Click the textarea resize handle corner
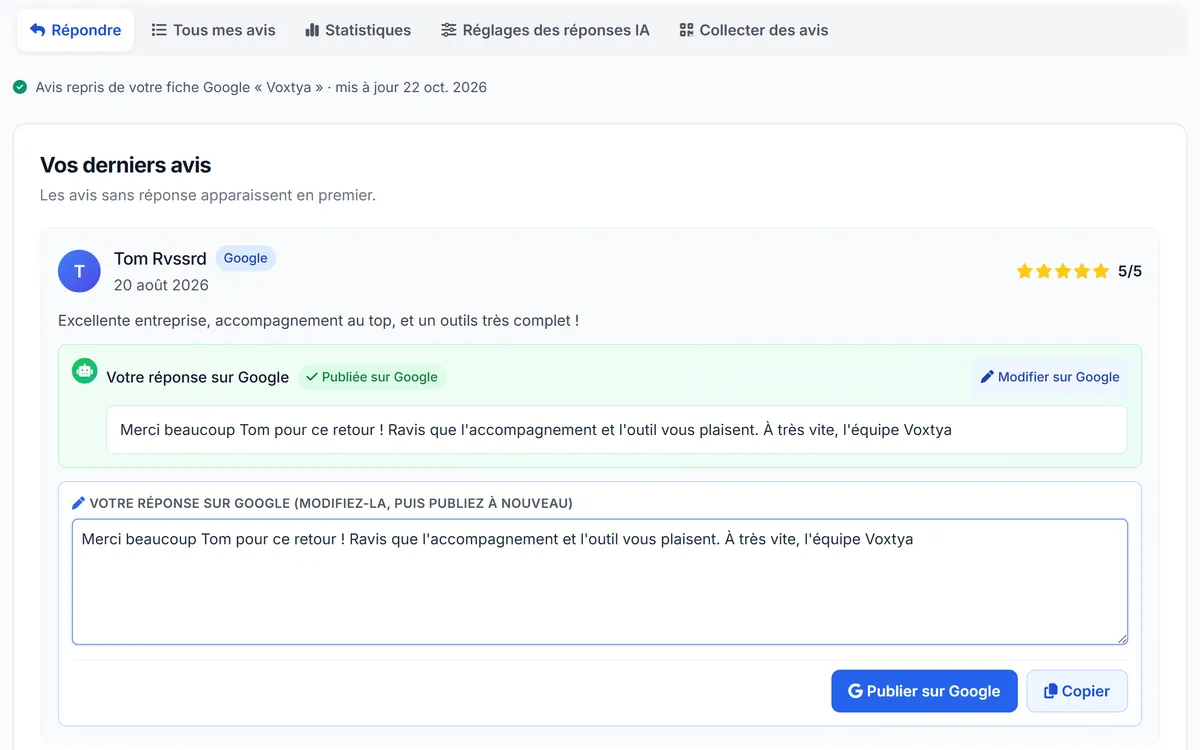This screenshot has height=750, width=1200. 1121,638
